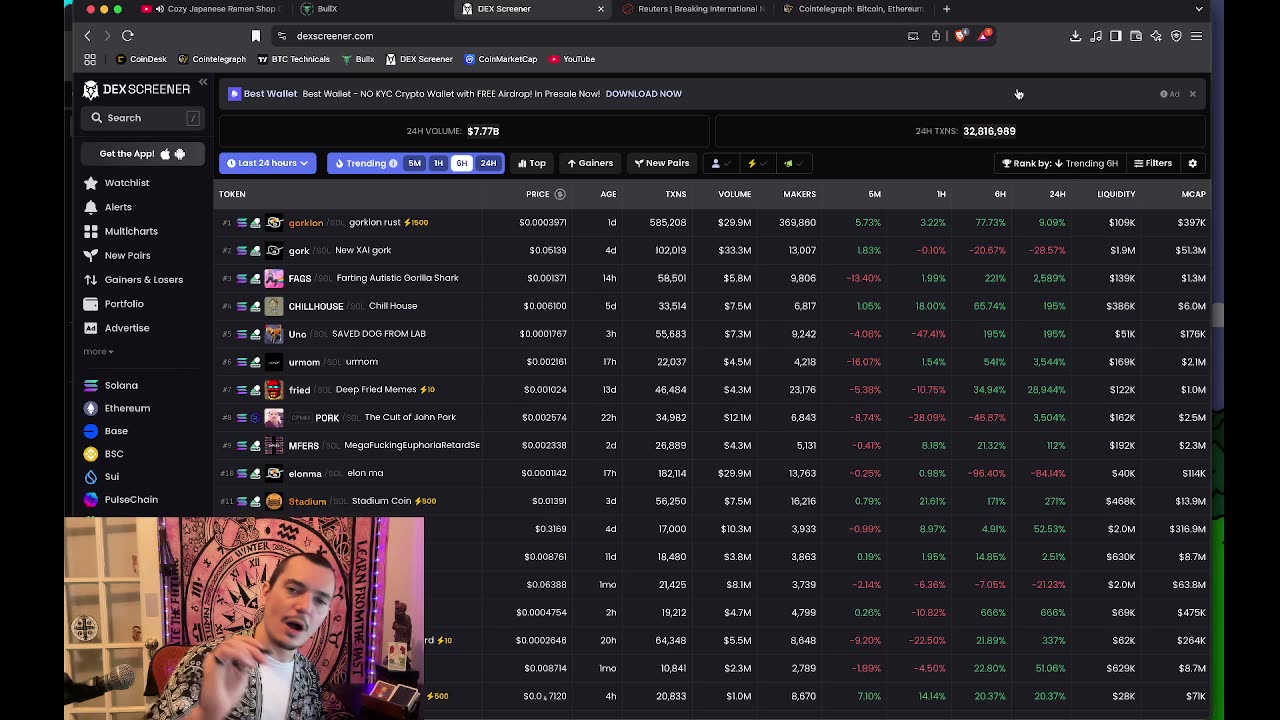1280x720 pixels.
Task: Select the Sui chain icon
Action: tap(91, 477)
